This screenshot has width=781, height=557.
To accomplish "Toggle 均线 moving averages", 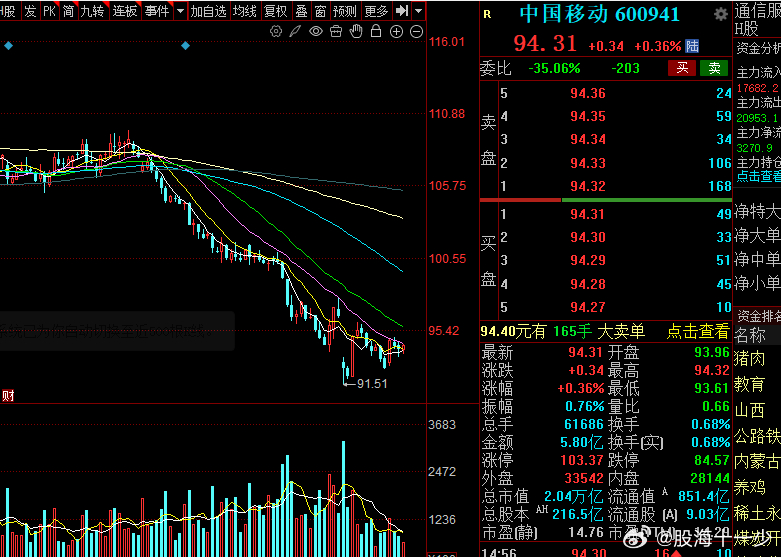I will pyautogui.click(x=245, y=11).
